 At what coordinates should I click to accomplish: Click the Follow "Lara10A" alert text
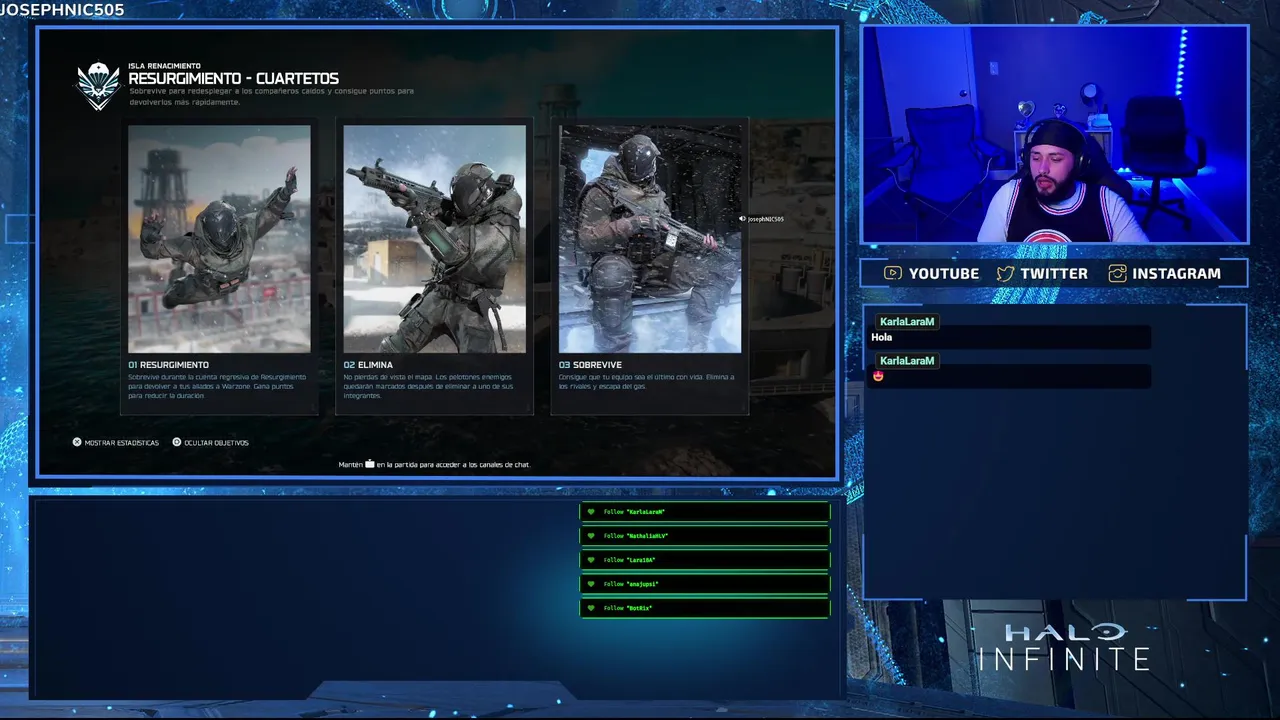(630, 560)
